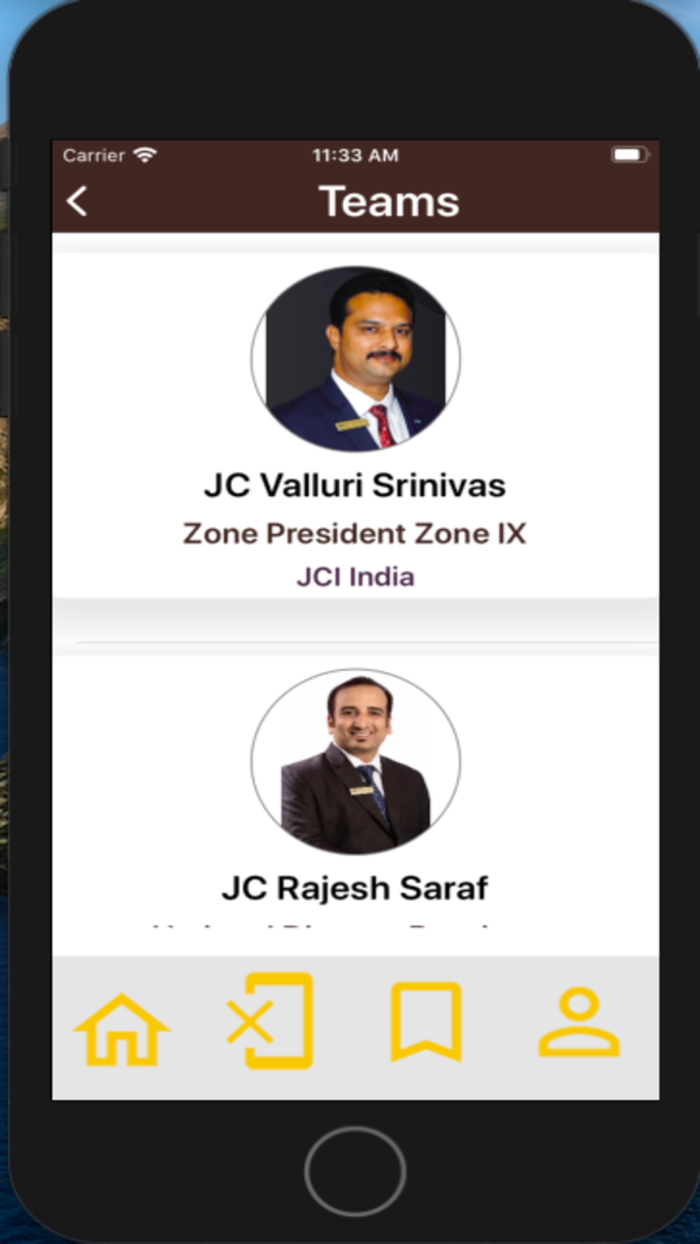Tap the Wi-Fi status icon
The image size is (700, 1244).
coord(145,155)
